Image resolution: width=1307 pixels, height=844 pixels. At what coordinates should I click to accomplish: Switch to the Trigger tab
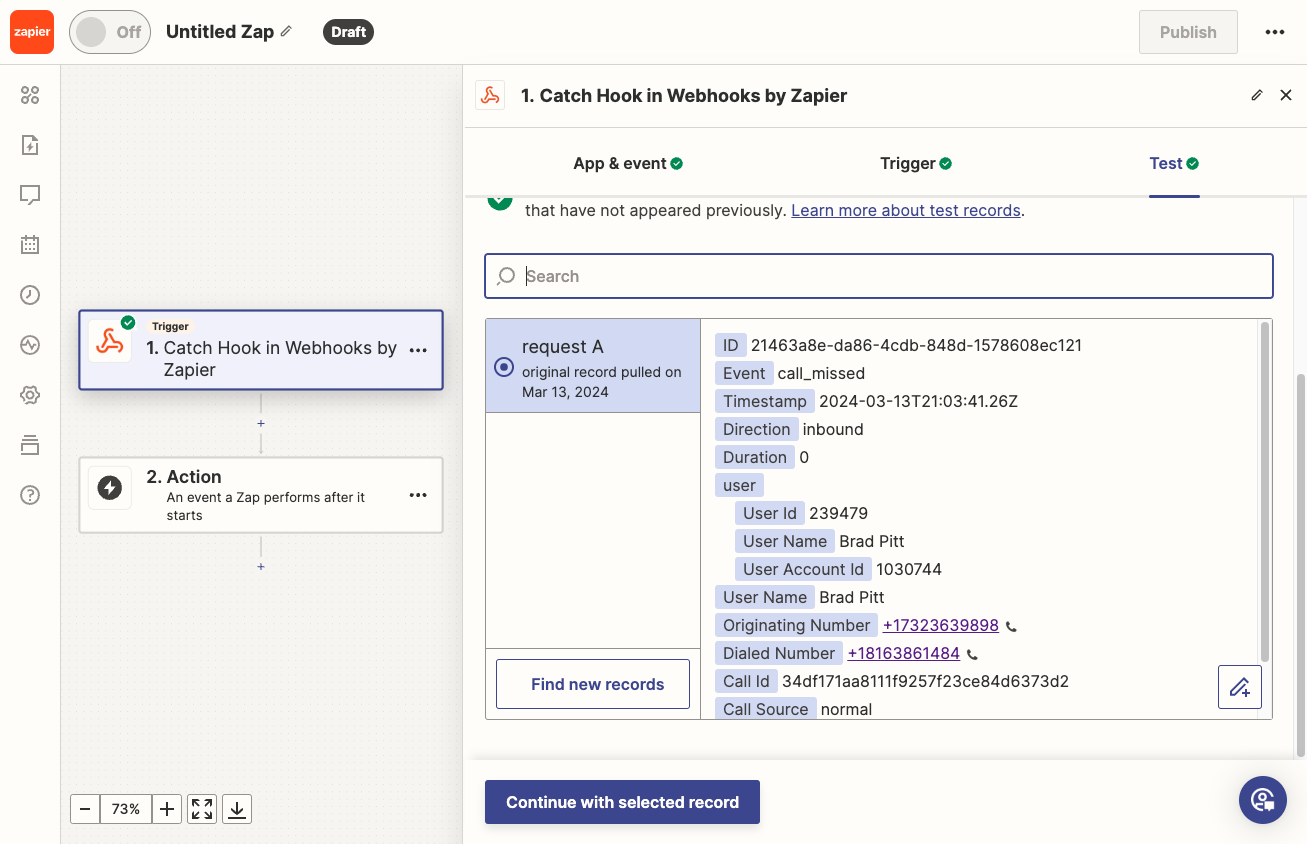(916, 163)
